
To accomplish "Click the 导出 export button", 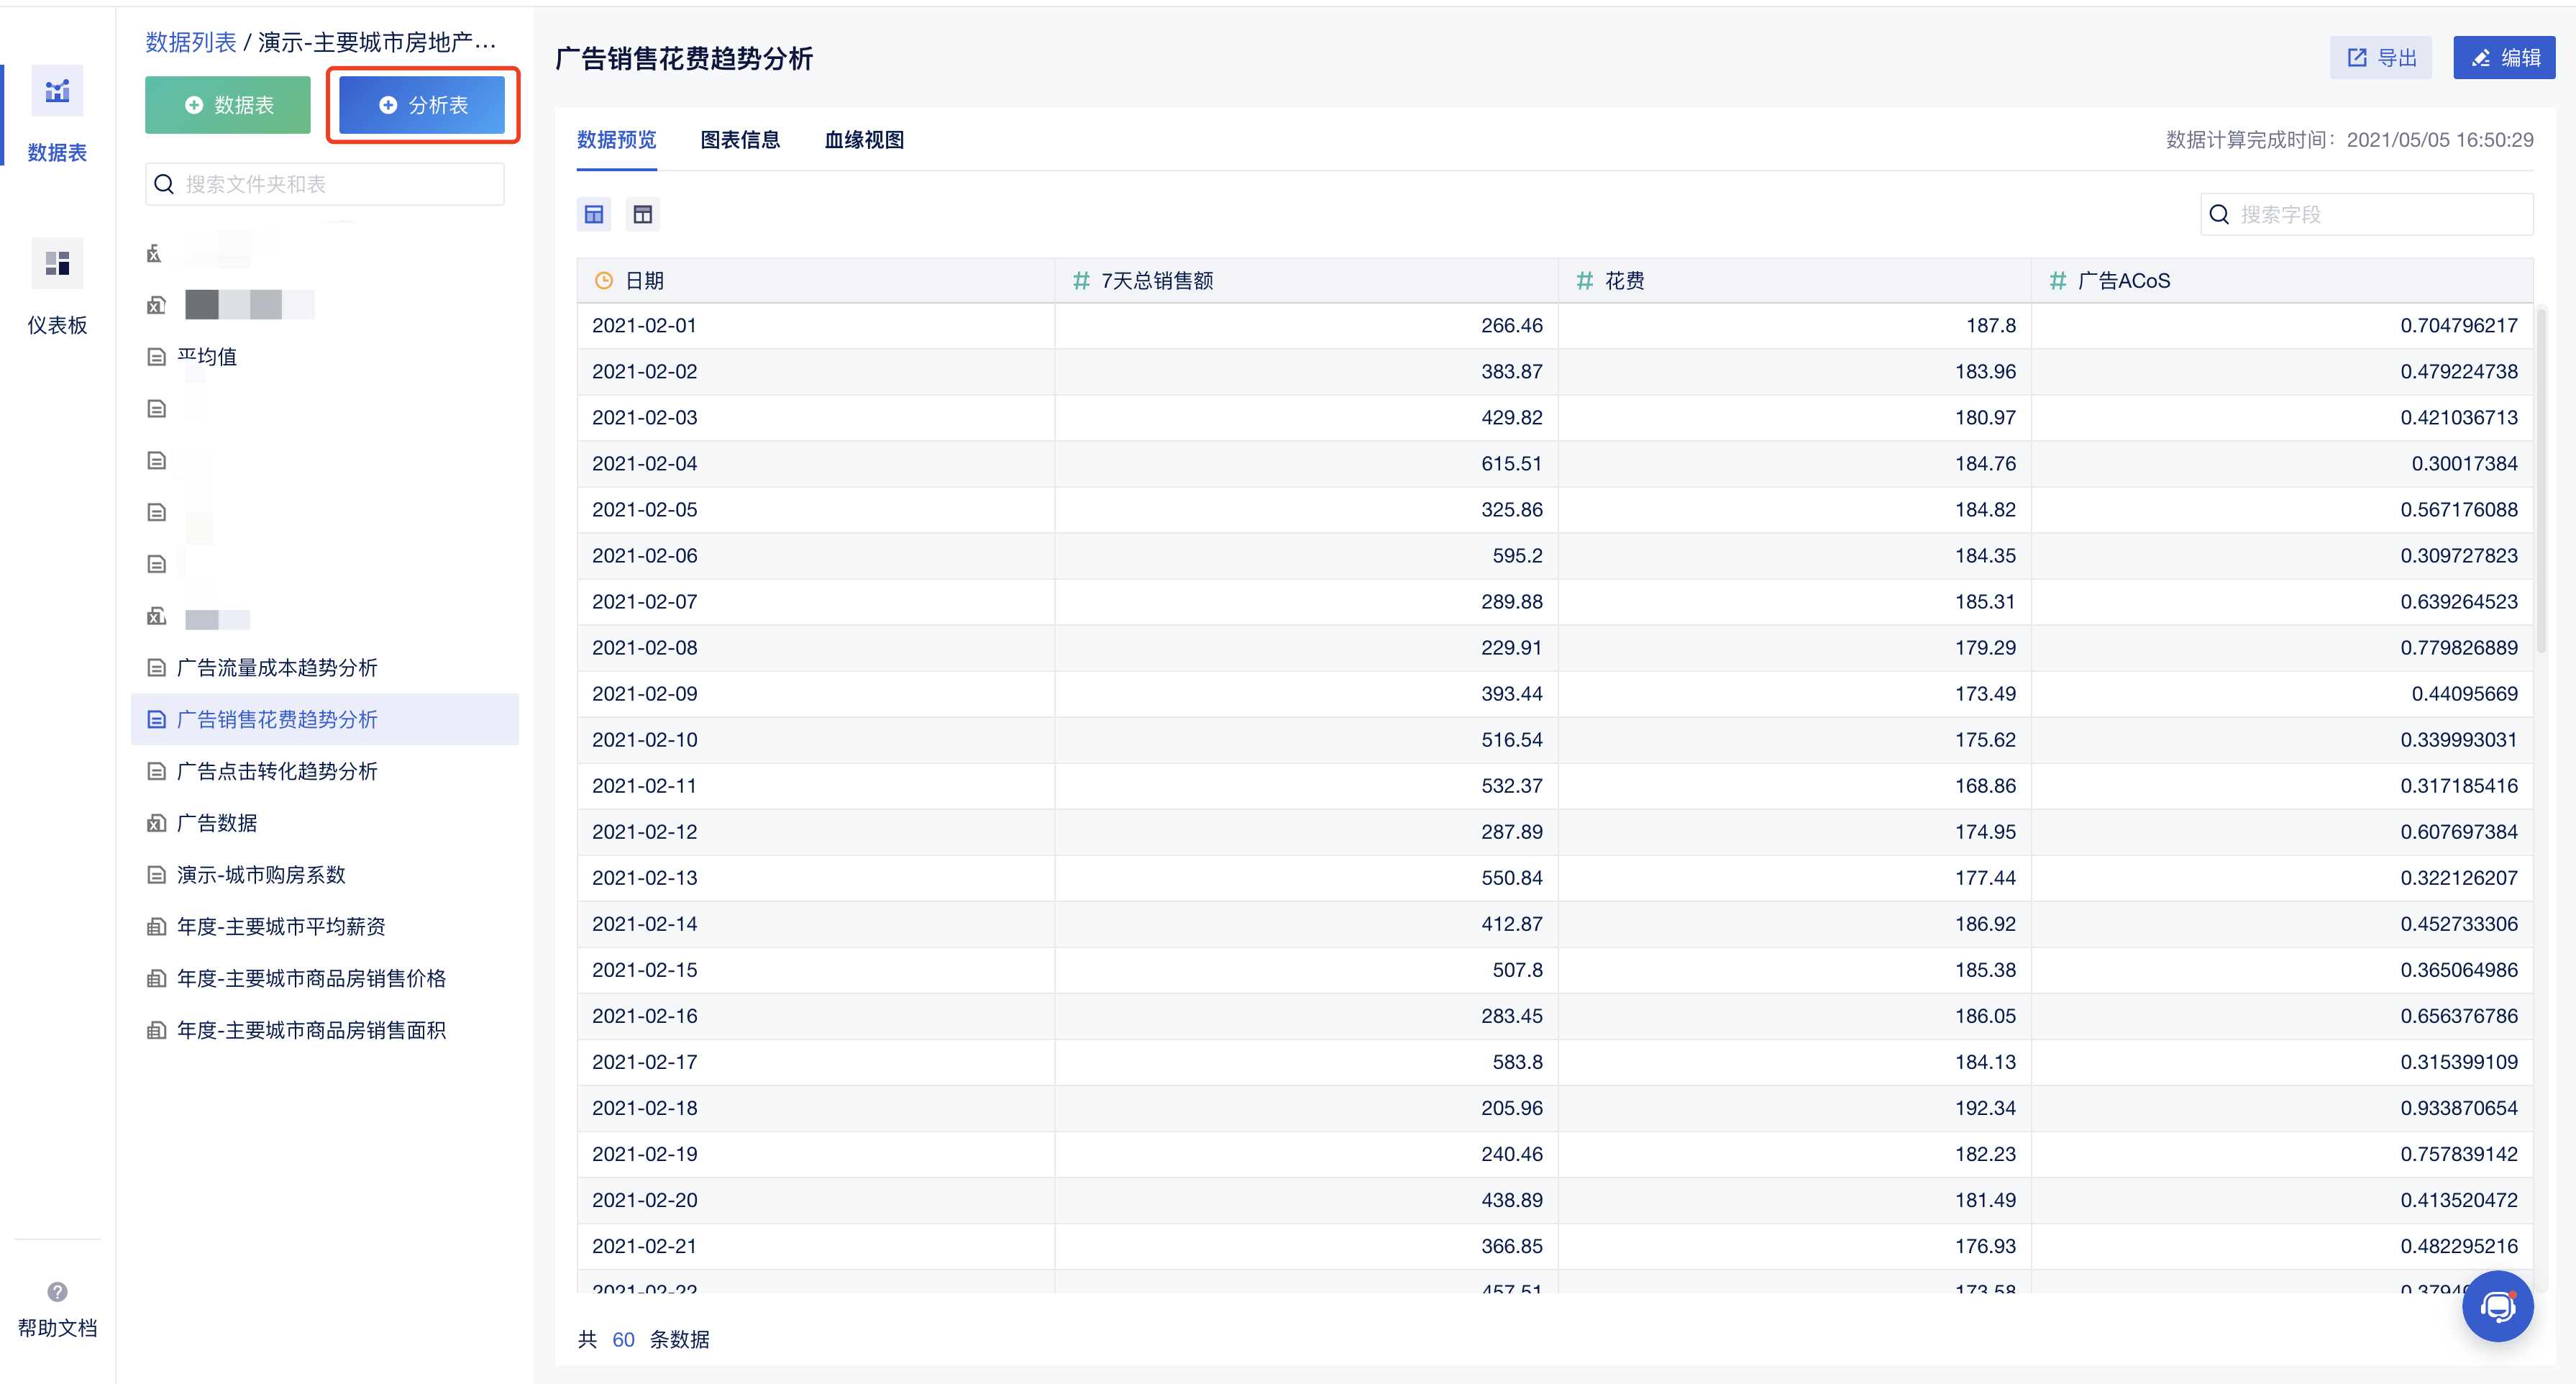I will click(2381, 58).
